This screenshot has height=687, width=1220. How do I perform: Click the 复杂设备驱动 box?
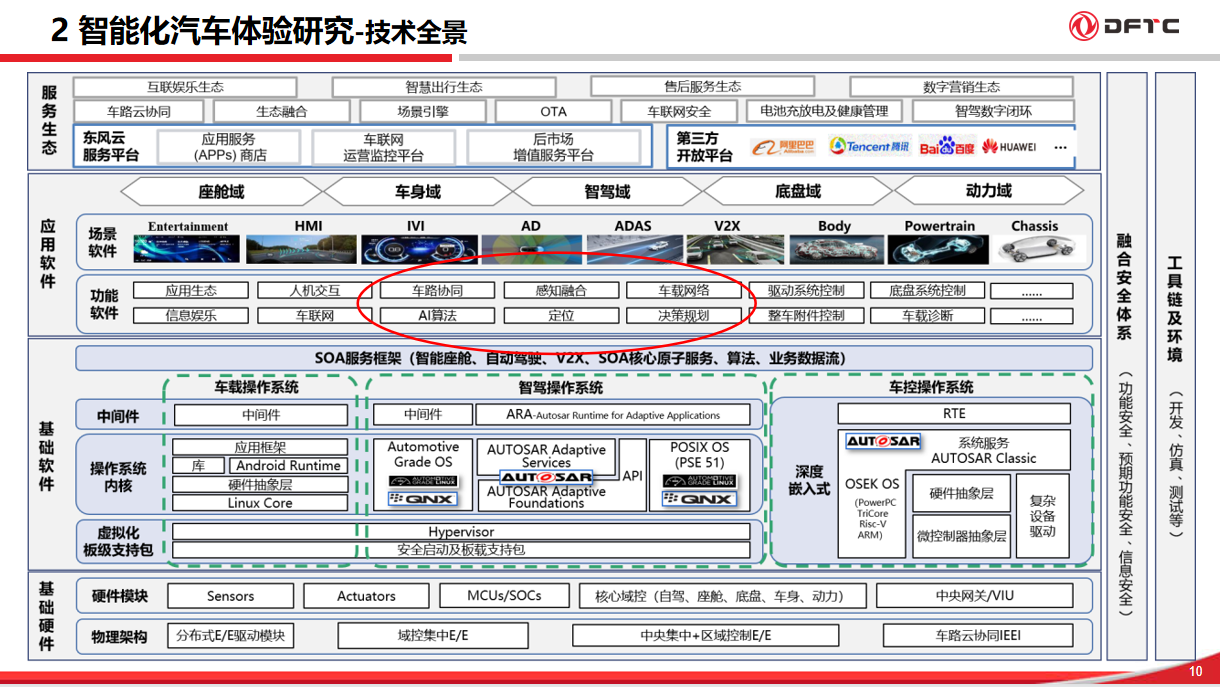(x=1043, y=515)
